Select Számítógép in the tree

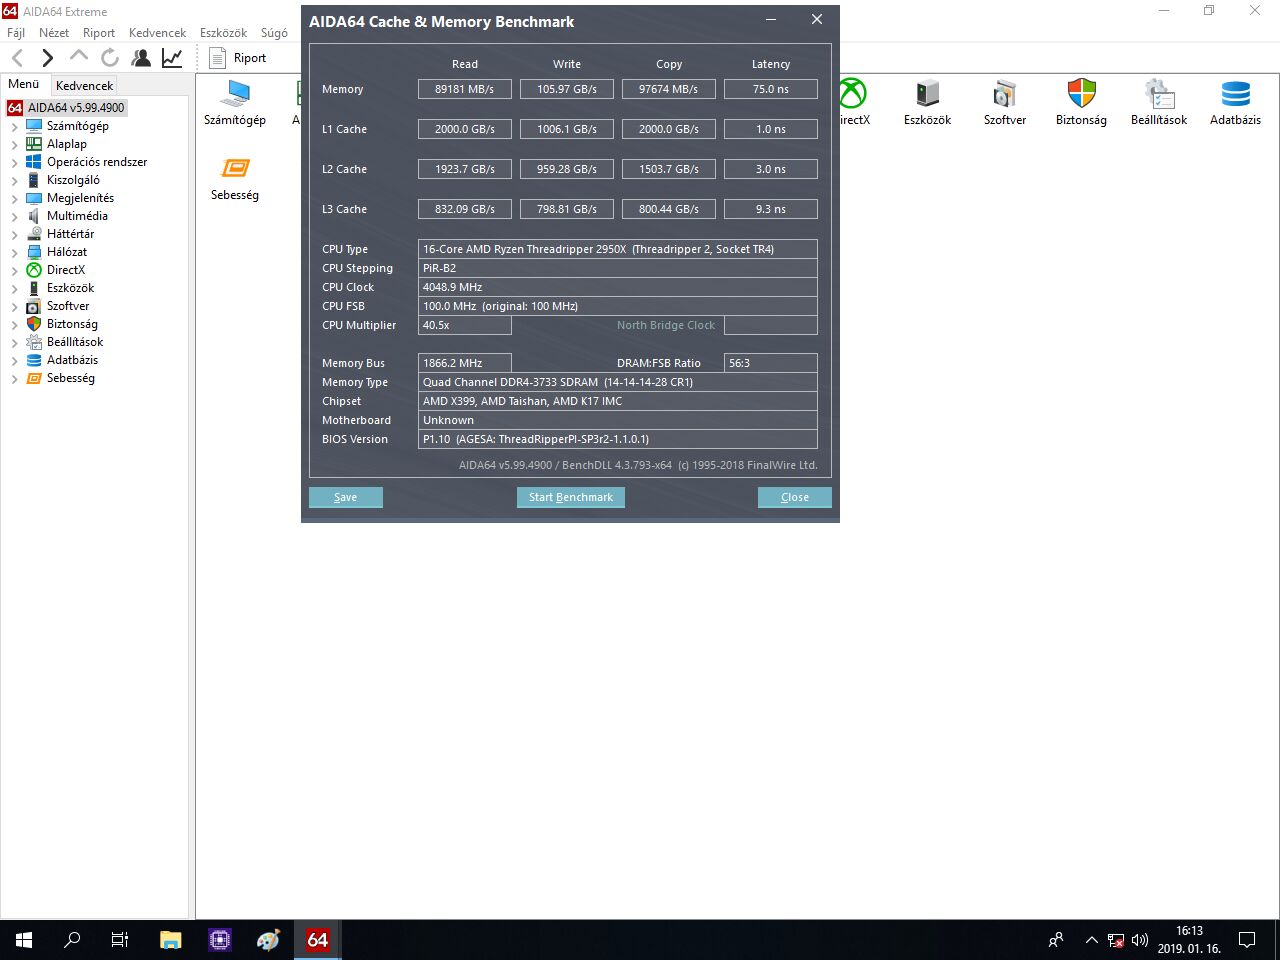pyautogui.click(x=77, y=126)
